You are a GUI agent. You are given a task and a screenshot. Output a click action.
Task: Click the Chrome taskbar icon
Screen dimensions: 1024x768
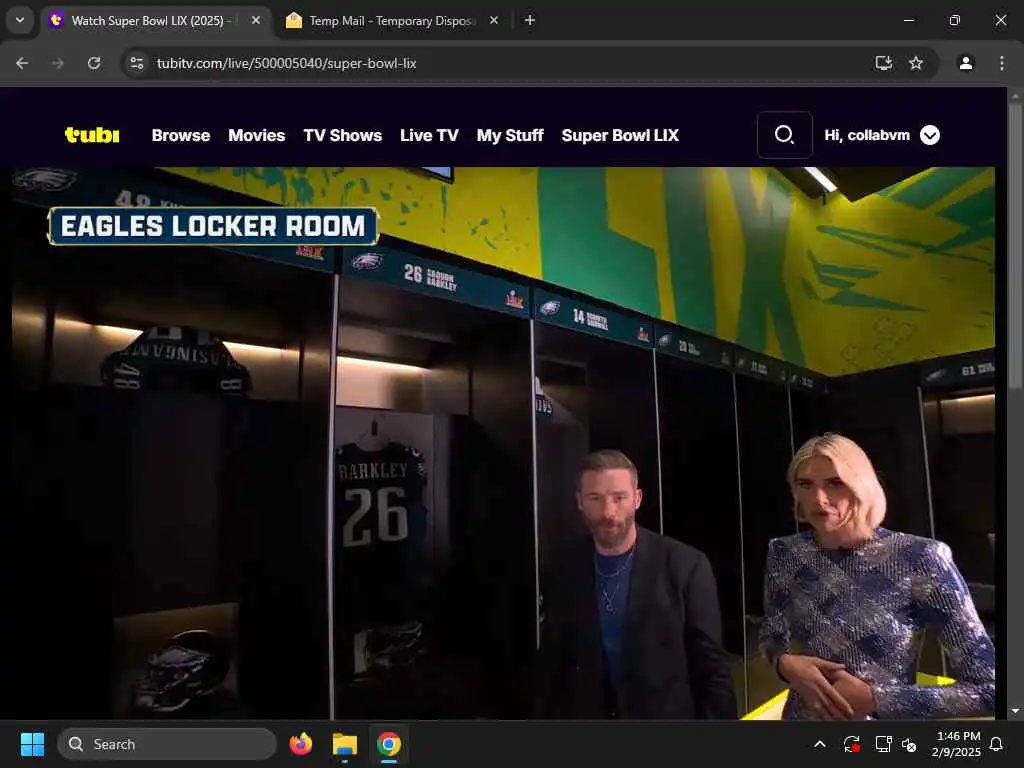(x=389, y=744)
